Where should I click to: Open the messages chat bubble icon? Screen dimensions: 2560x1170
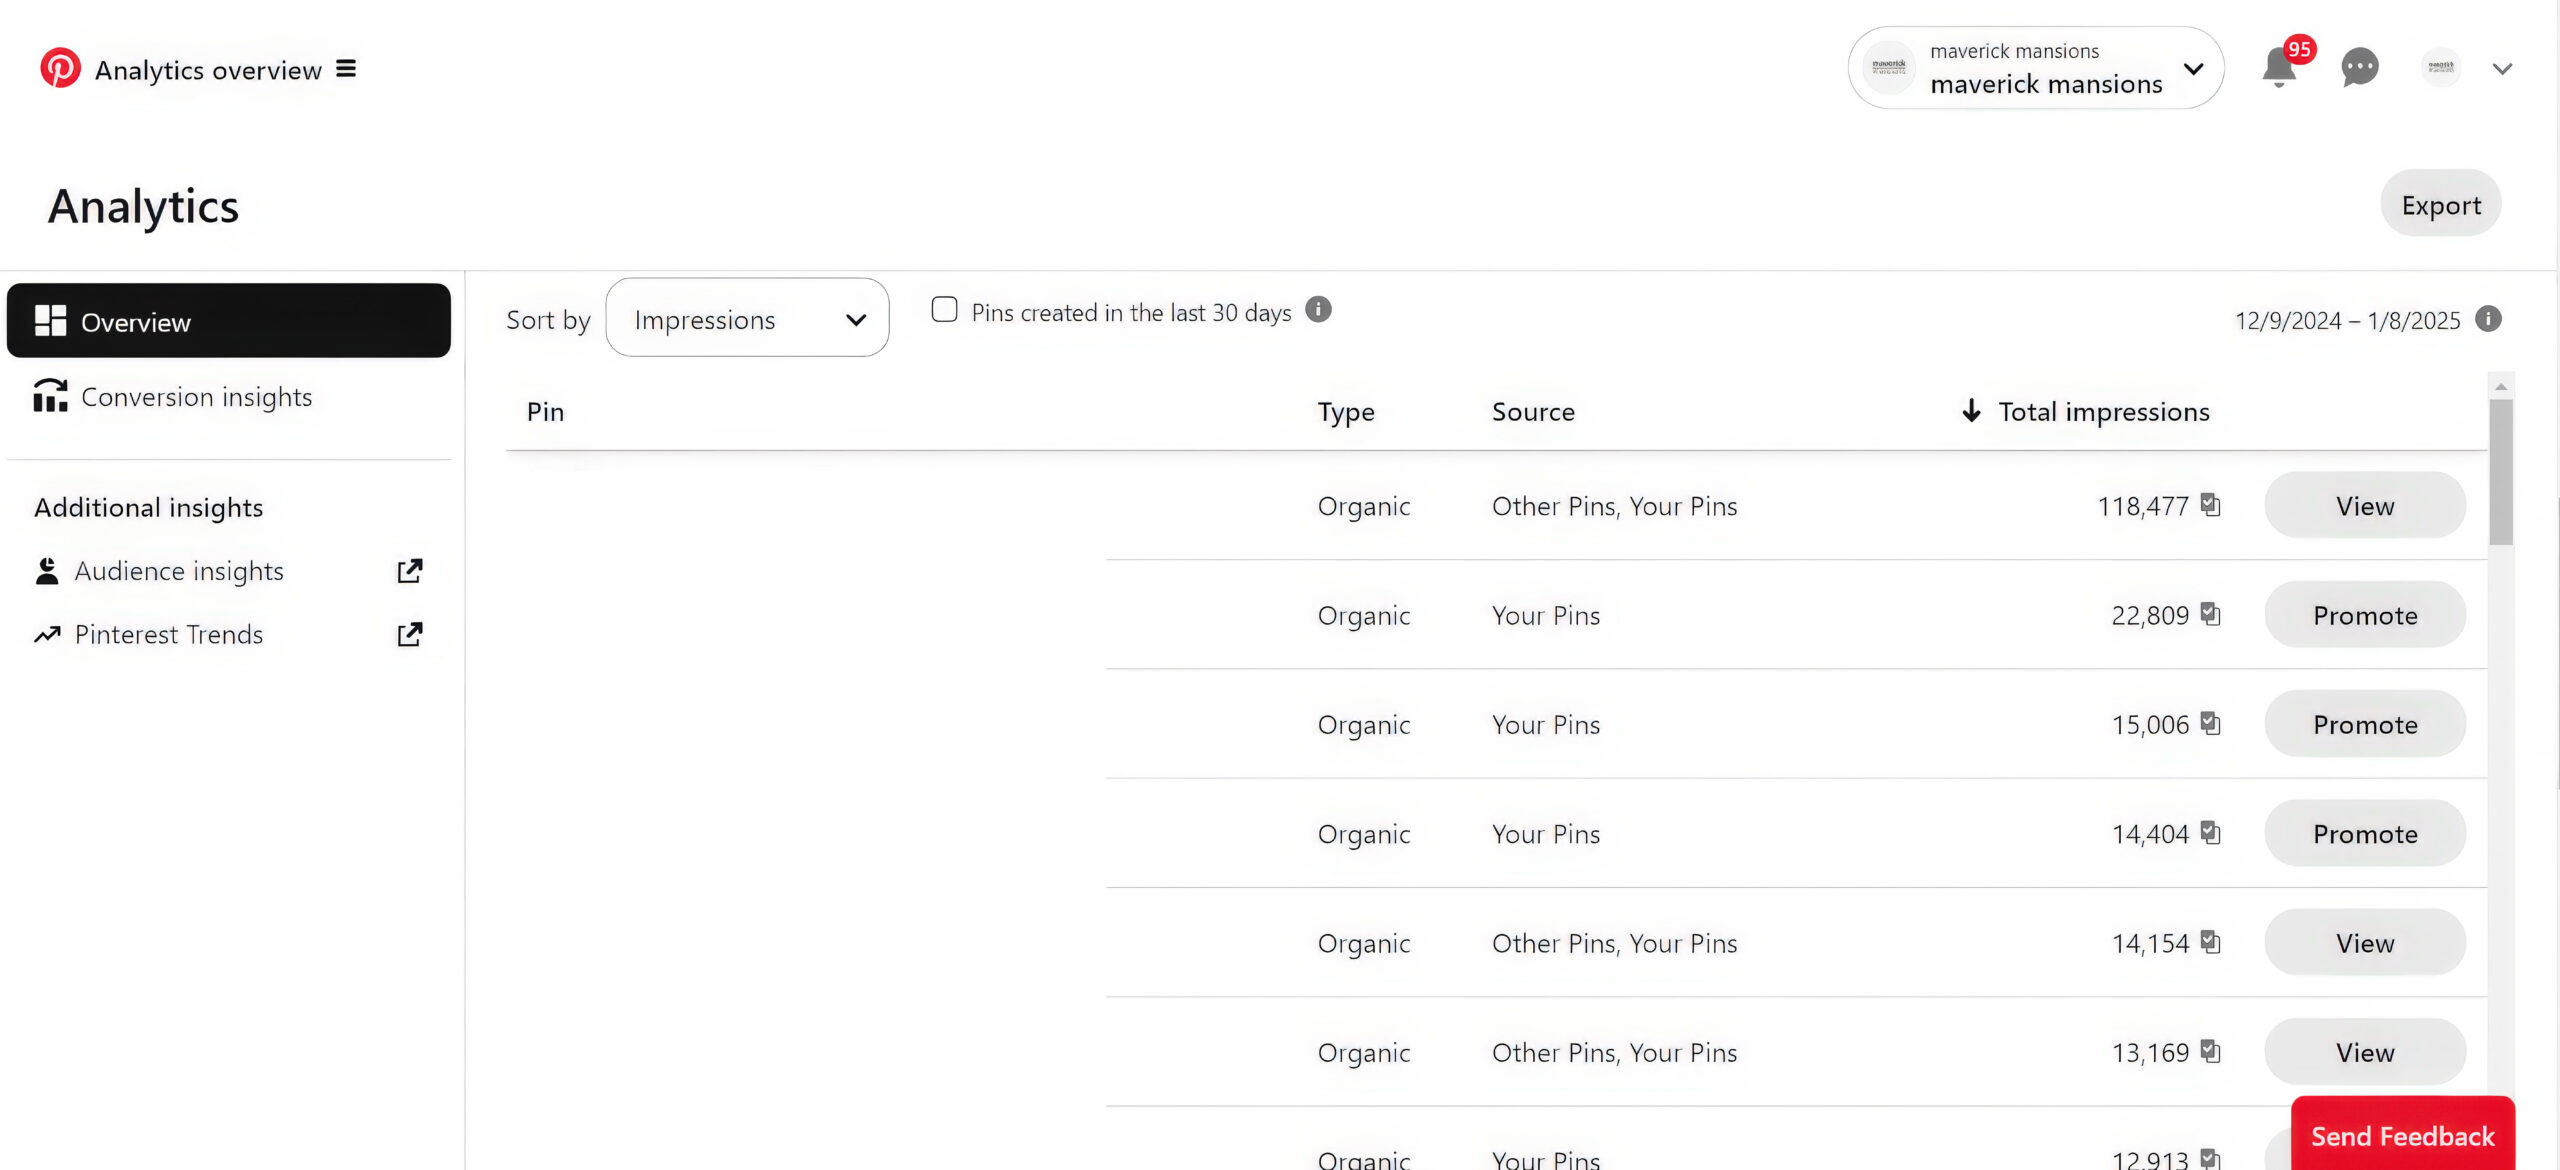point(2359,68)
